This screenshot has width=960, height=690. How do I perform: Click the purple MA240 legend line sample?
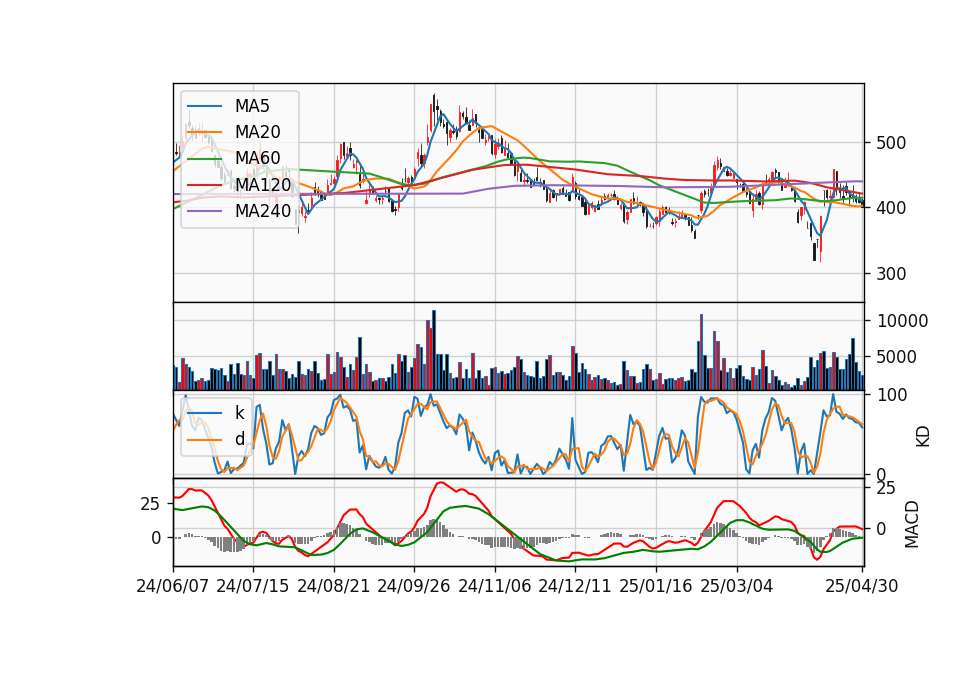[204, 211]
